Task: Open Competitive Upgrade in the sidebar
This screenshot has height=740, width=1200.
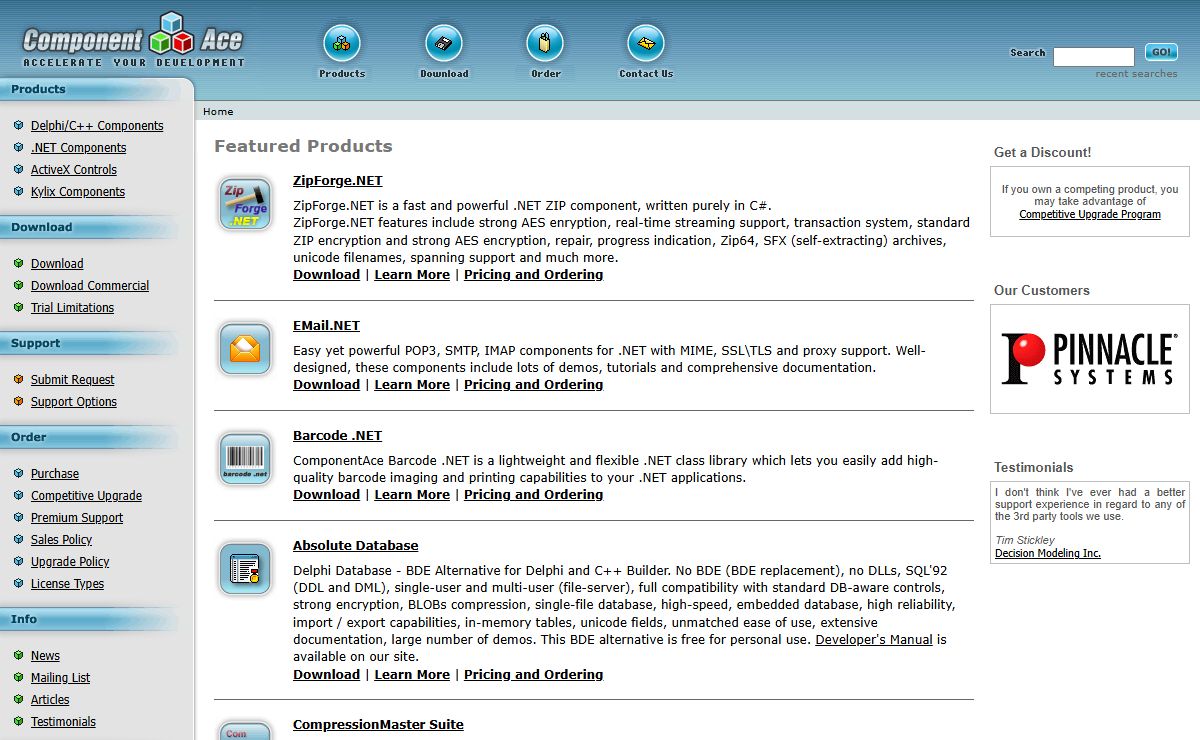Action: coord(86,496)
